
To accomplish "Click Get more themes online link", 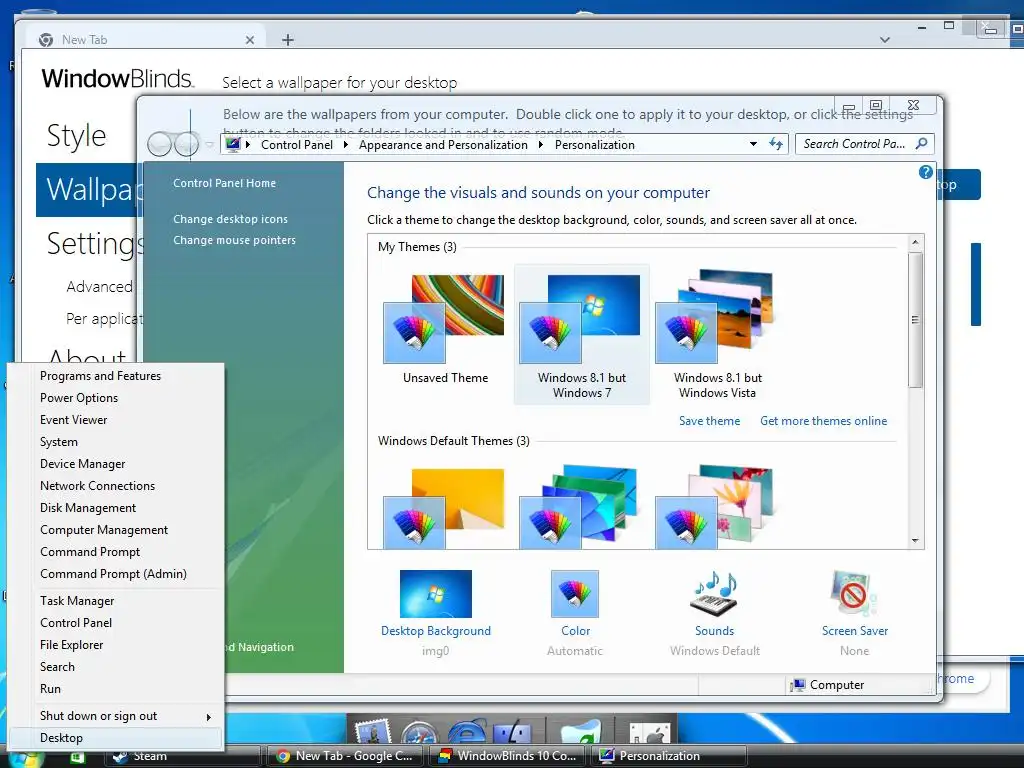I will click(x=824, y=421).
